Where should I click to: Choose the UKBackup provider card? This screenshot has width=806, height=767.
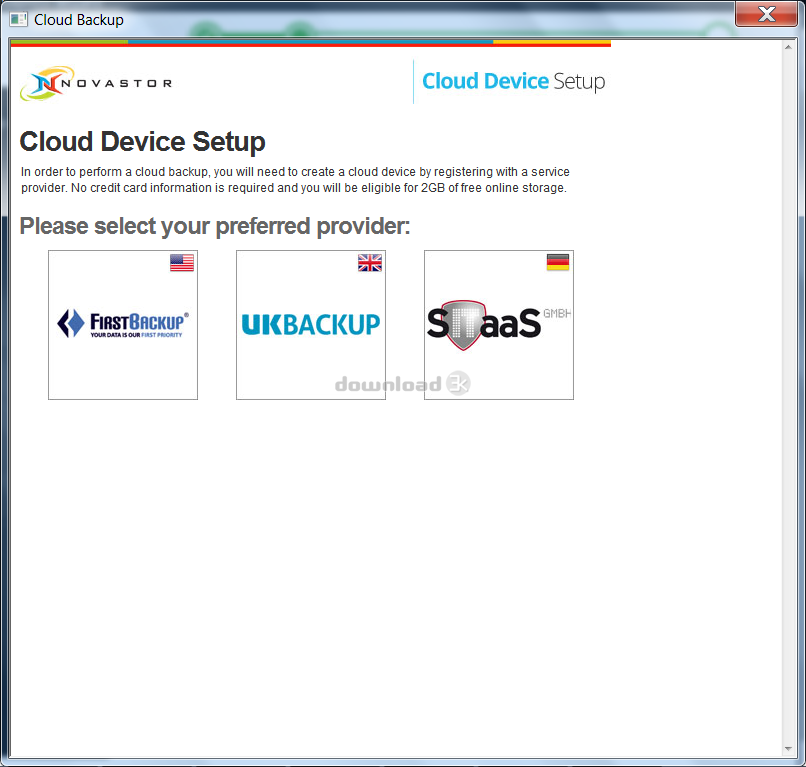coord(311,325)
